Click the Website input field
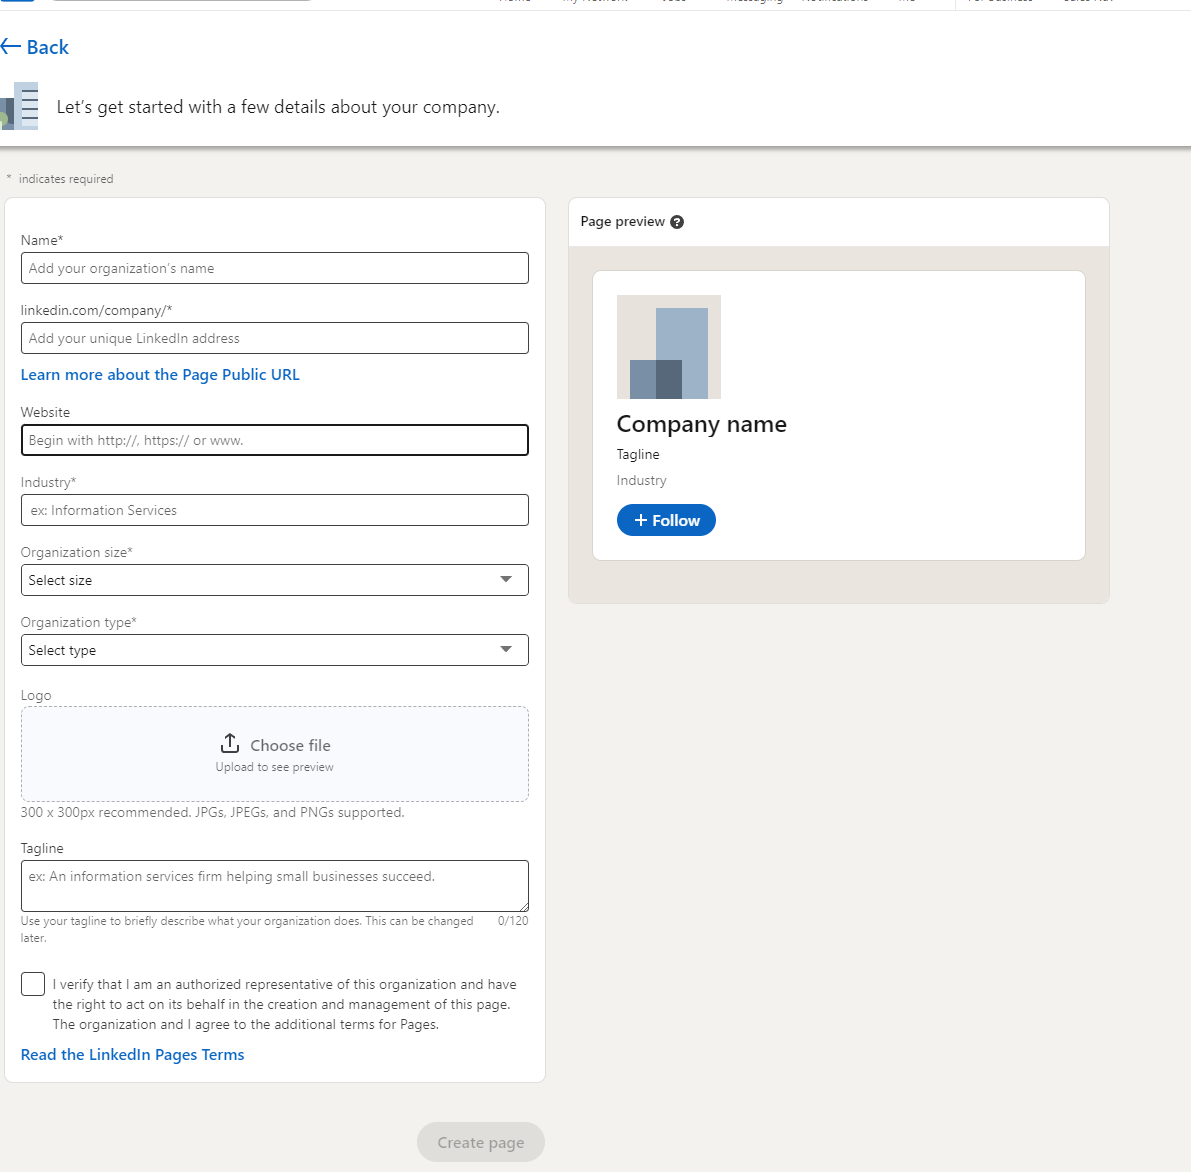This screenshot has width=1191, height=1172. click(274, 440)
